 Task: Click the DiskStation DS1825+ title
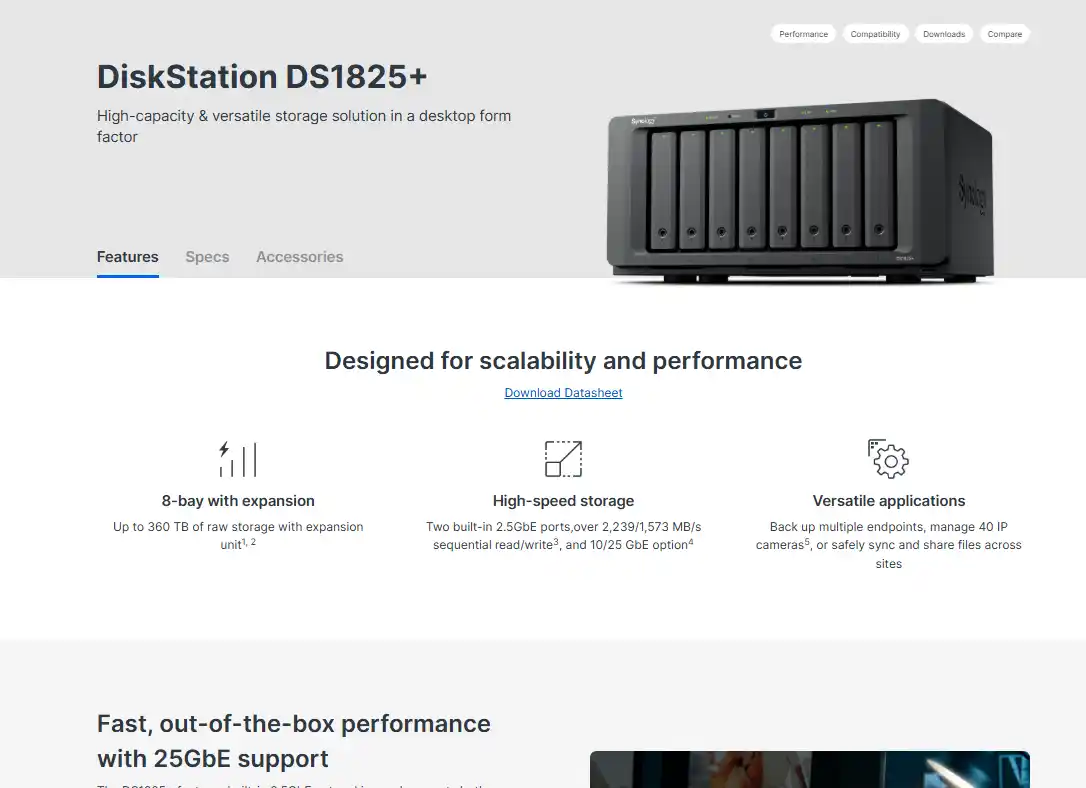click(262, 76)
